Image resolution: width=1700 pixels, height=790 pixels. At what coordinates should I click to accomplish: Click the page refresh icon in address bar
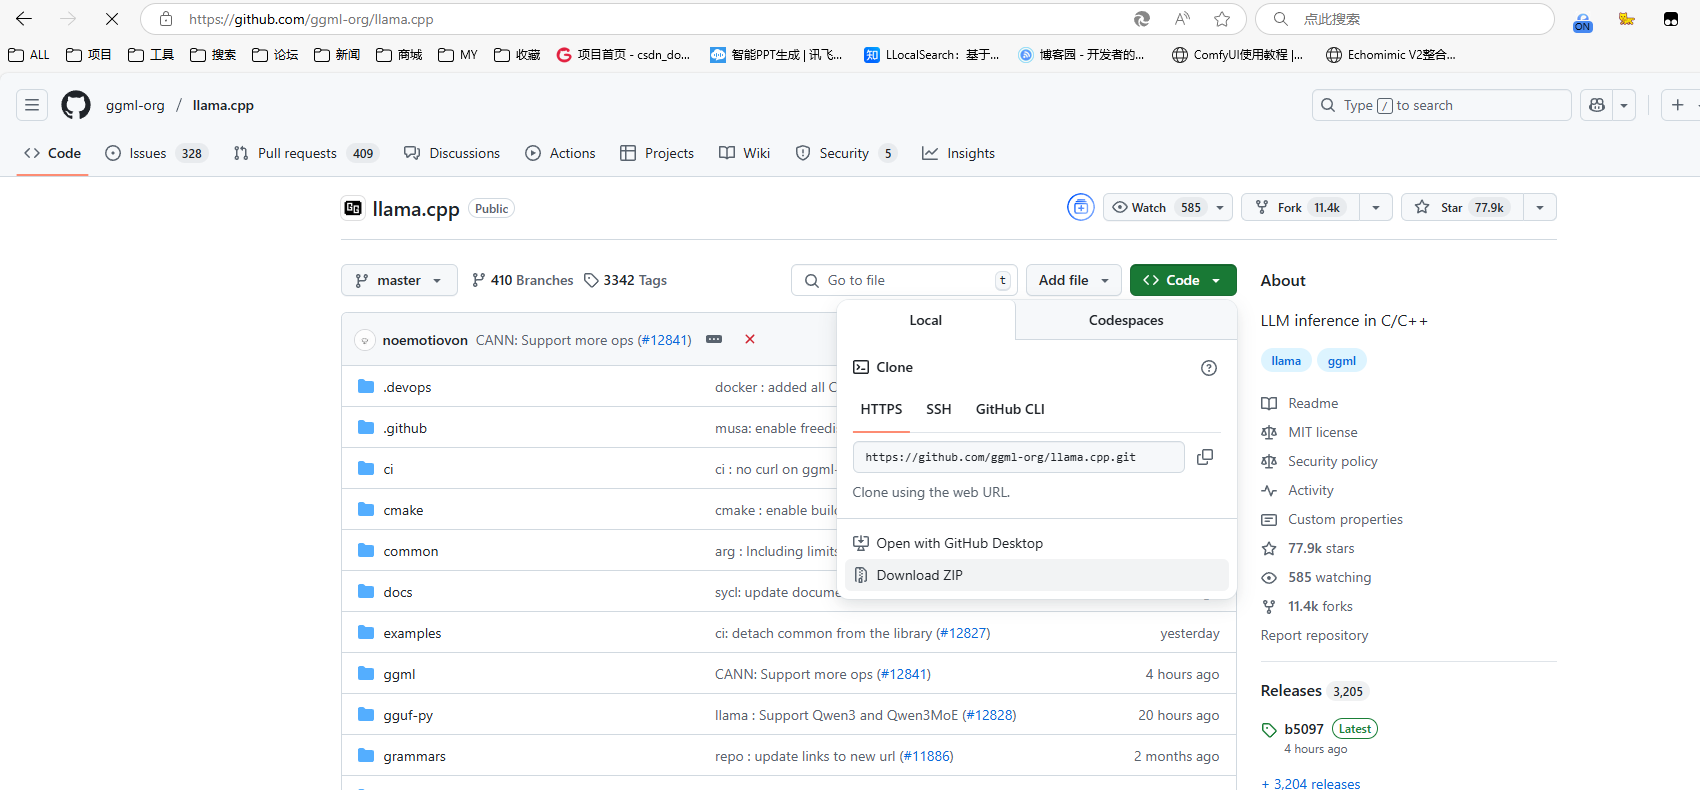coord(1142,19)
